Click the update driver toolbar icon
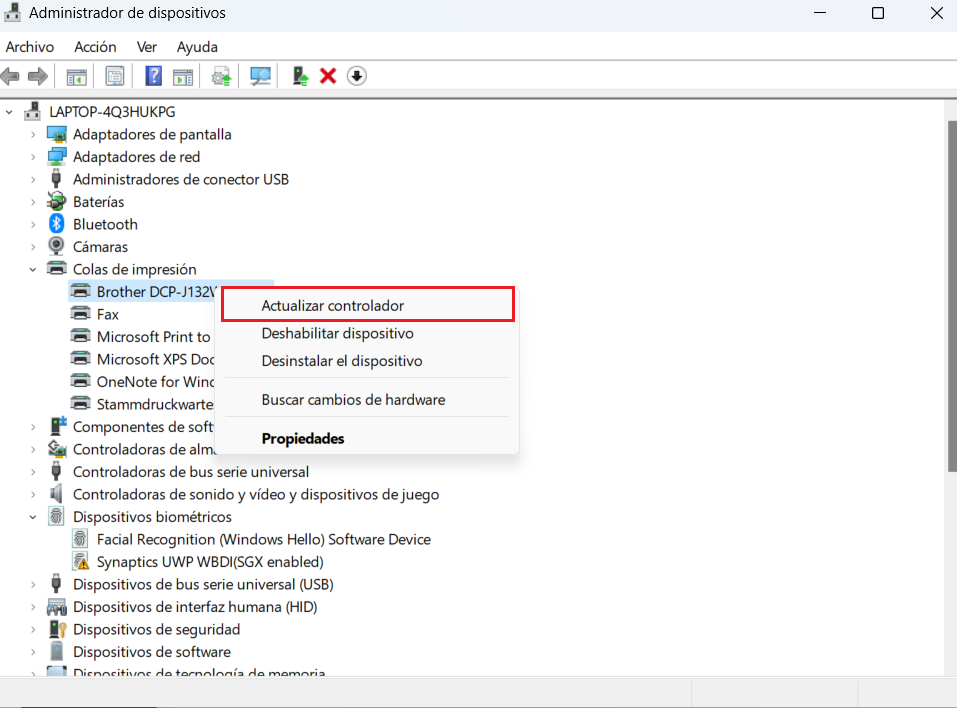The height and width of the screenshot is (711, 957). (221, 77)
